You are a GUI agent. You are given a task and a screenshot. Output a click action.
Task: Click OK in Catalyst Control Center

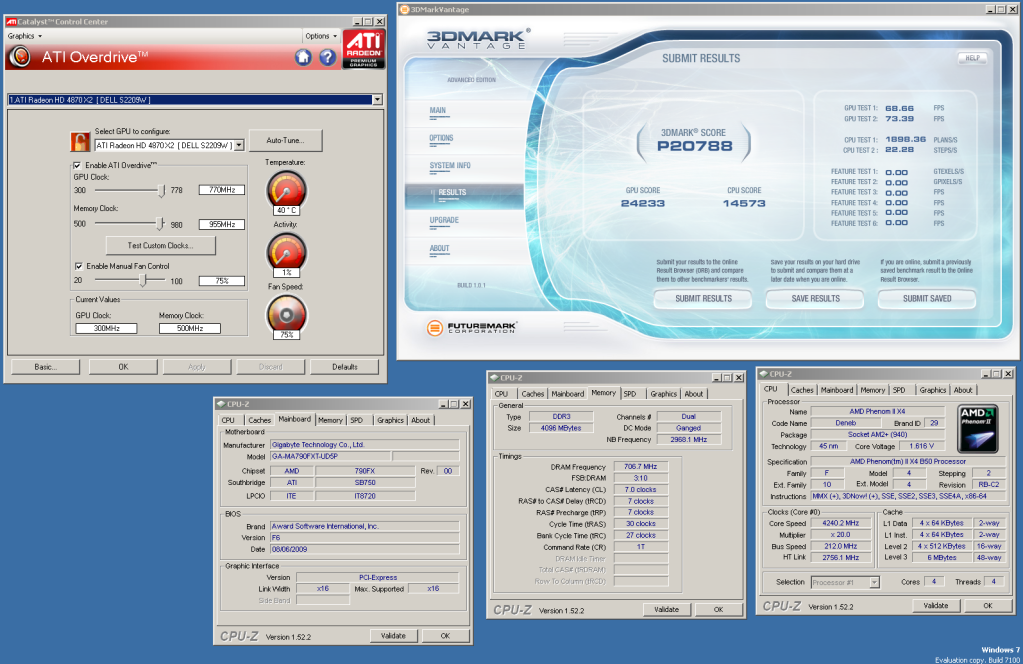[x=123, y=367]
